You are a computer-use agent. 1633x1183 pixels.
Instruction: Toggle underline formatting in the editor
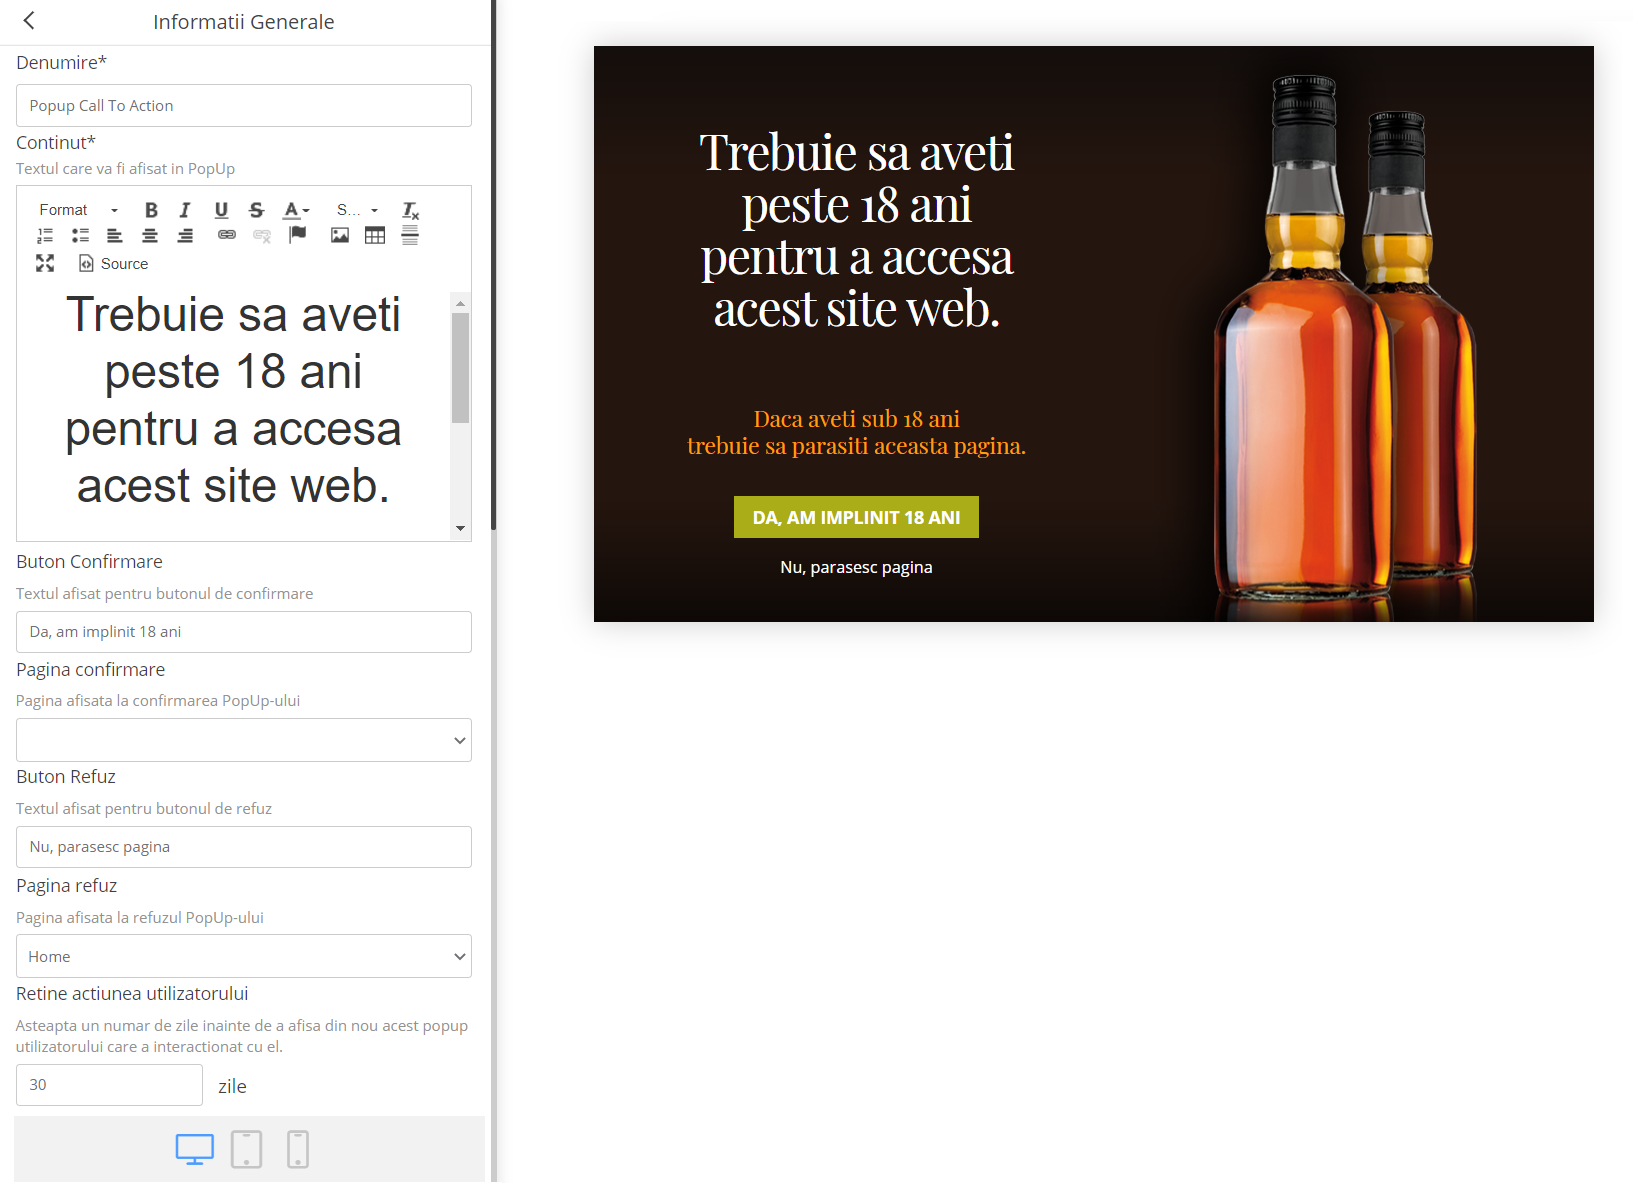pos(221,210)
